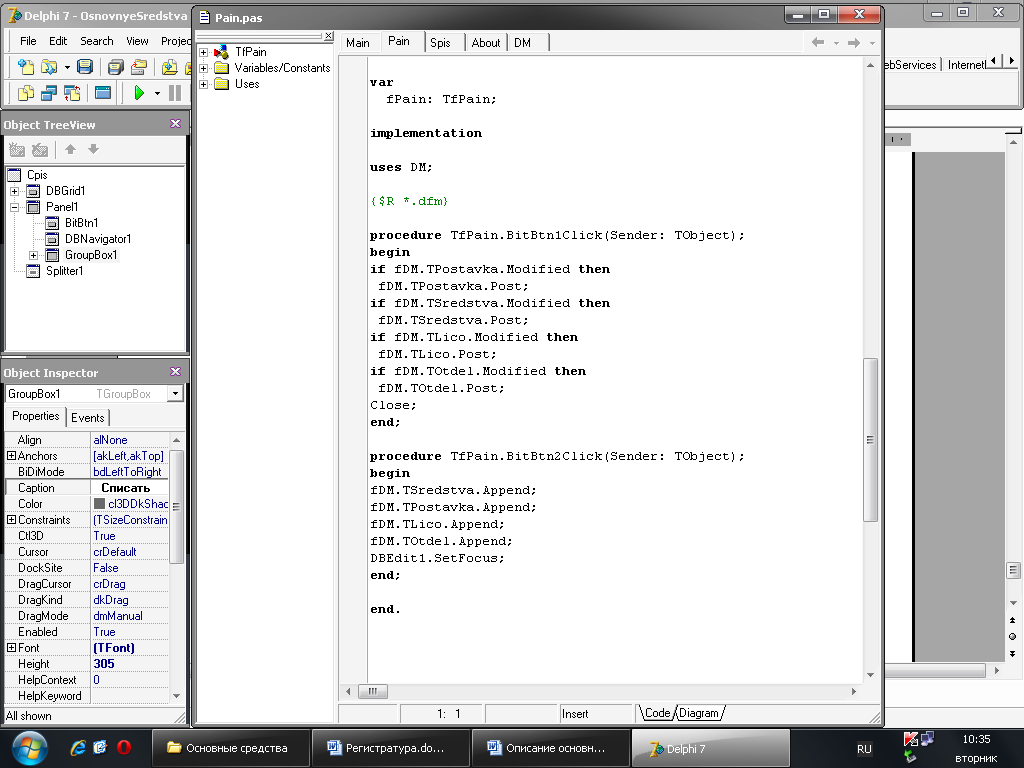Click the New Form toolbar icon

103,93
